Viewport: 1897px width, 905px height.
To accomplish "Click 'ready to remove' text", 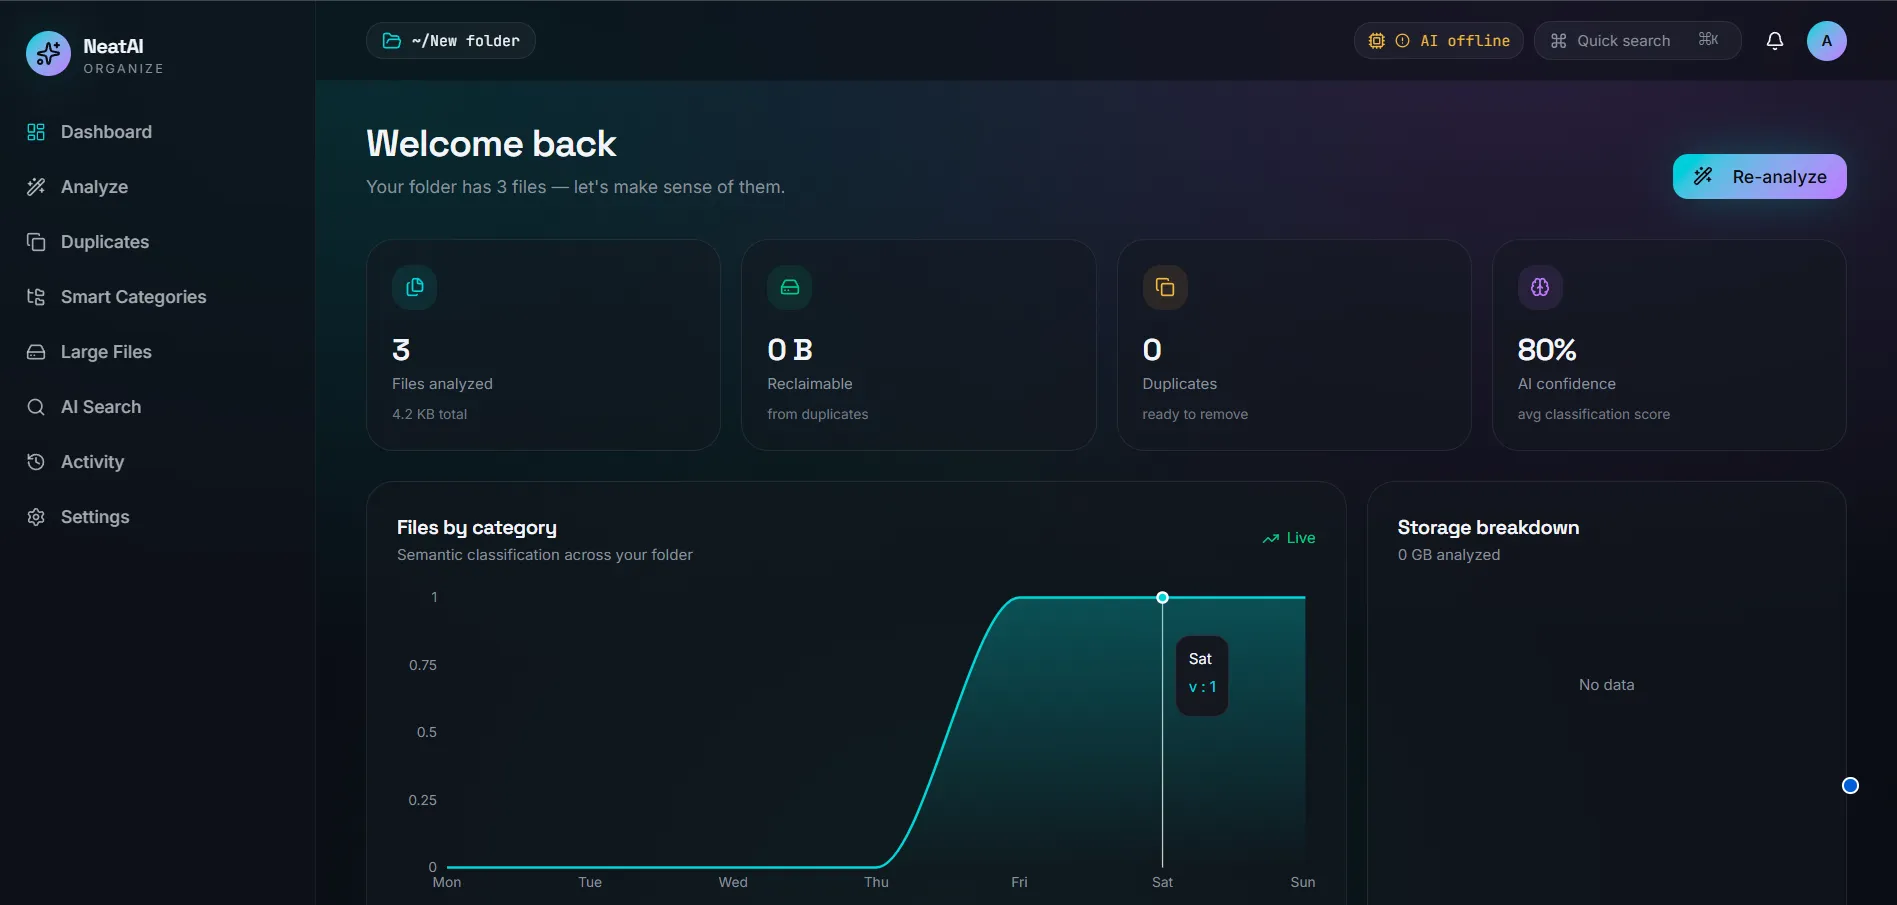I will point(1194,414).
